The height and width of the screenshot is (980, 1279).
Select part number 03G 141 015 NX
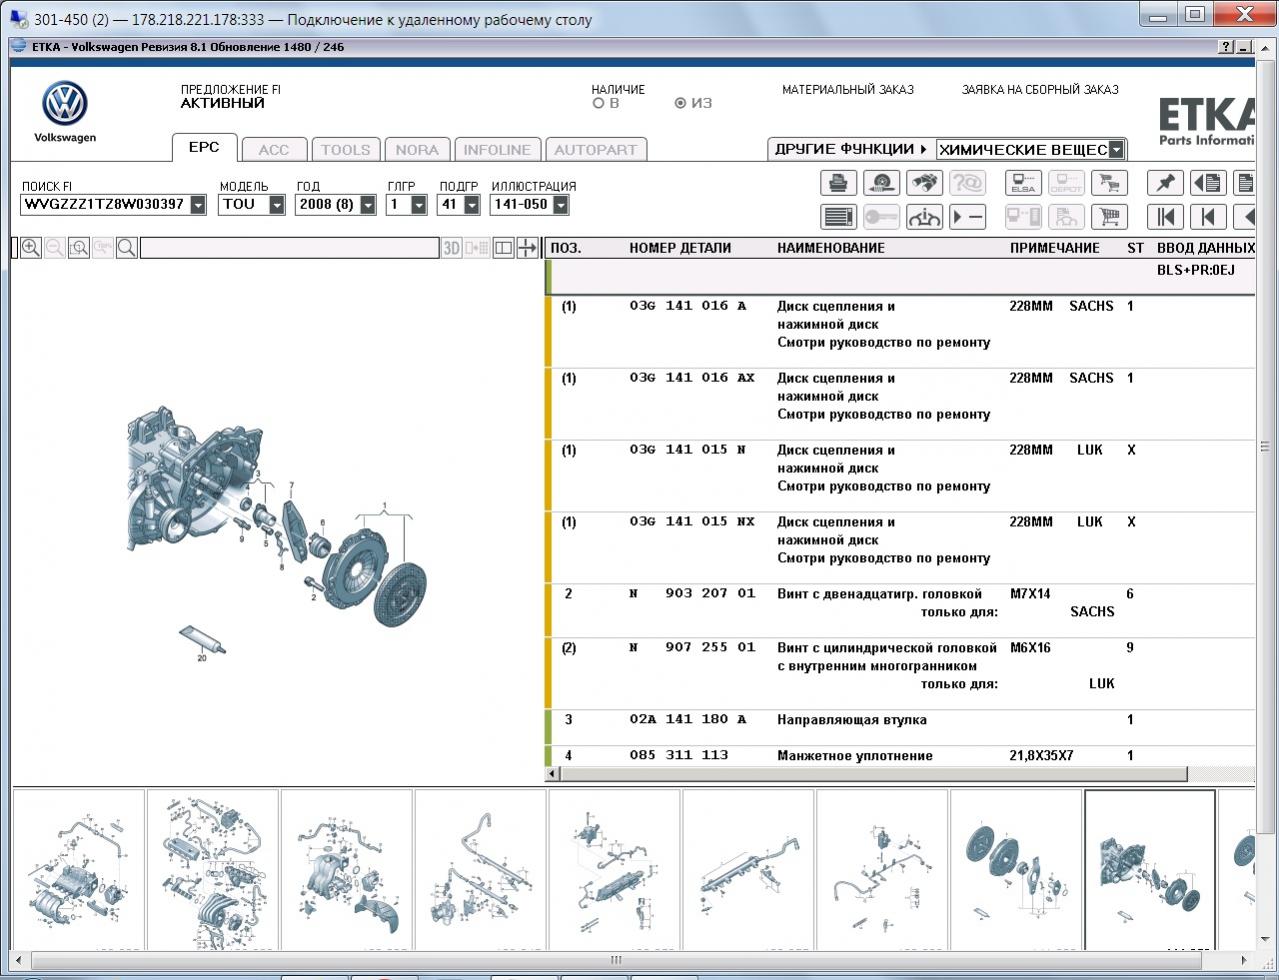[x=692, y=522]
